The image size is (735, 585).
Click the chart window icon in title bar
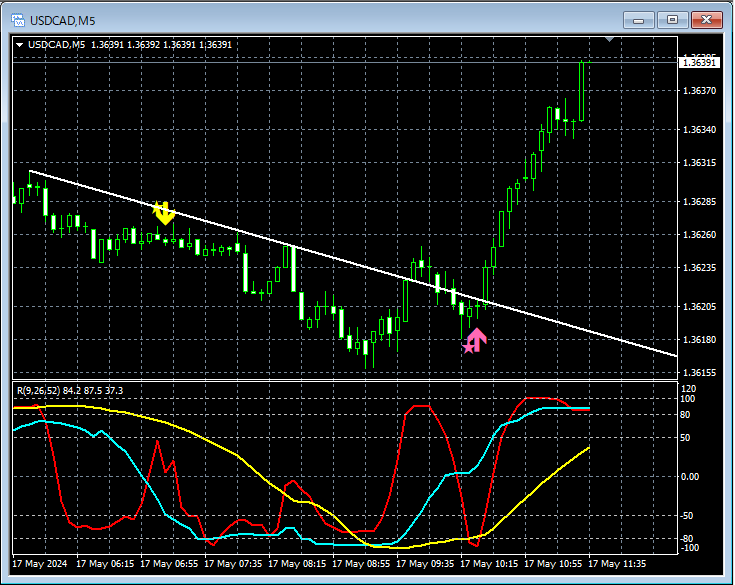point(19,20)
